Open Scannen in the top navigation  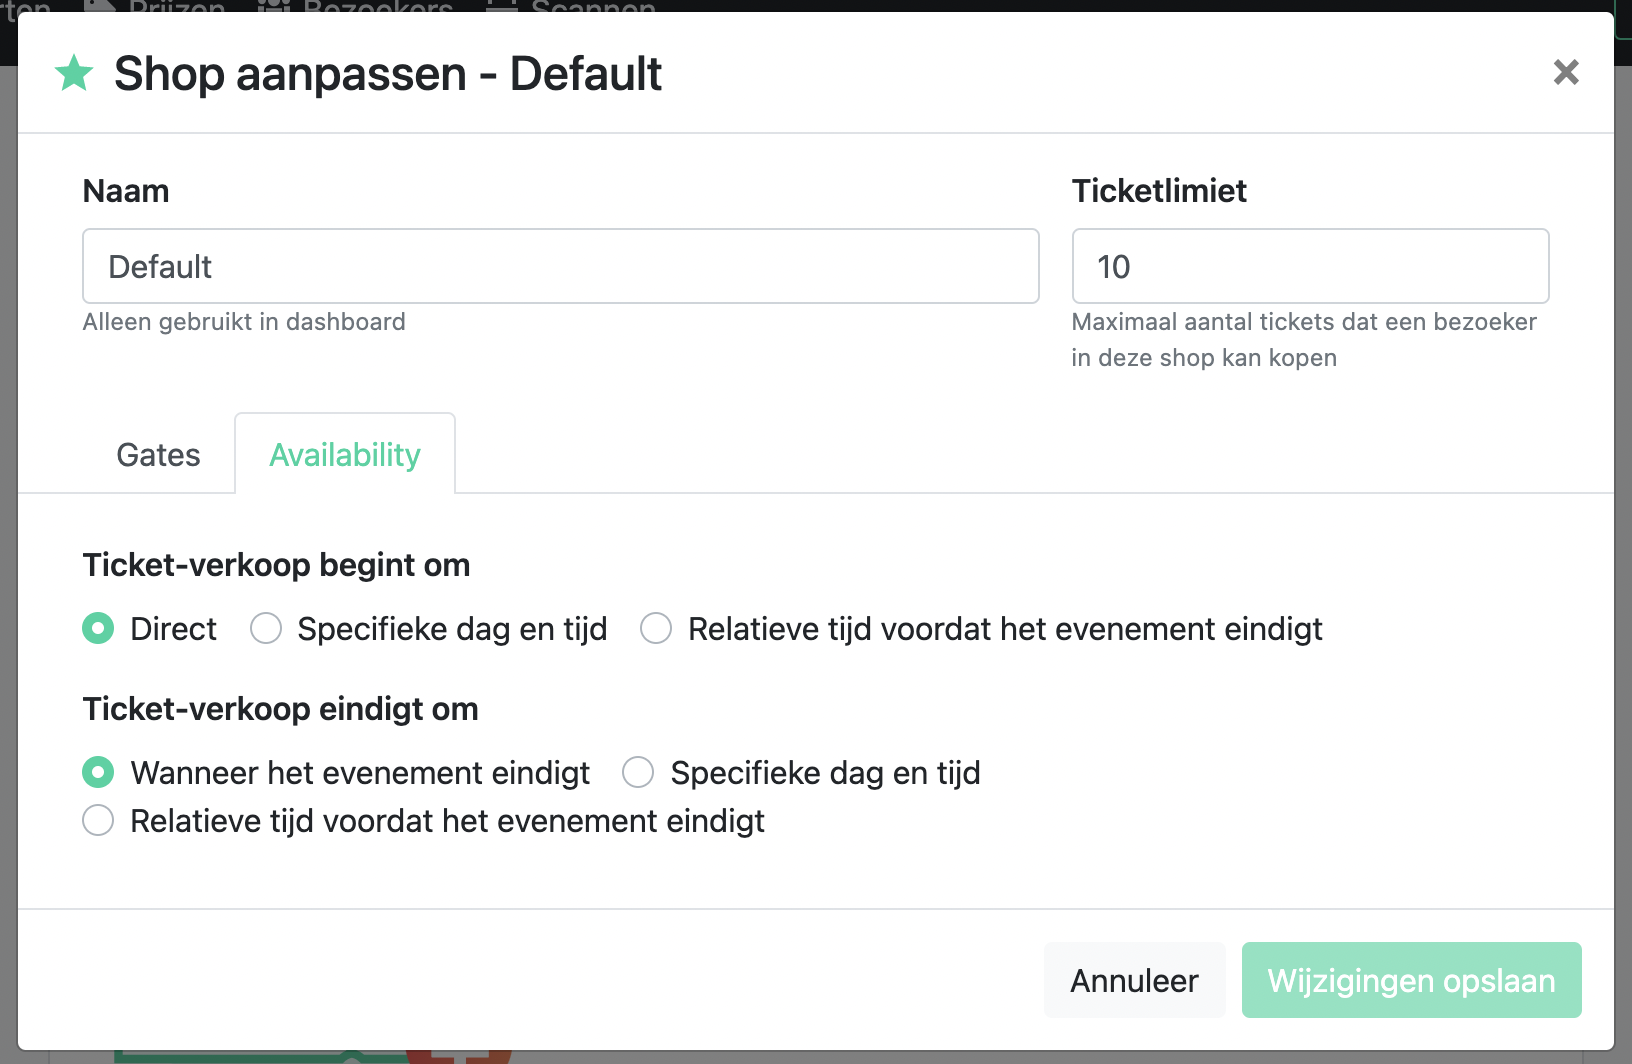(x=593, y=7)
